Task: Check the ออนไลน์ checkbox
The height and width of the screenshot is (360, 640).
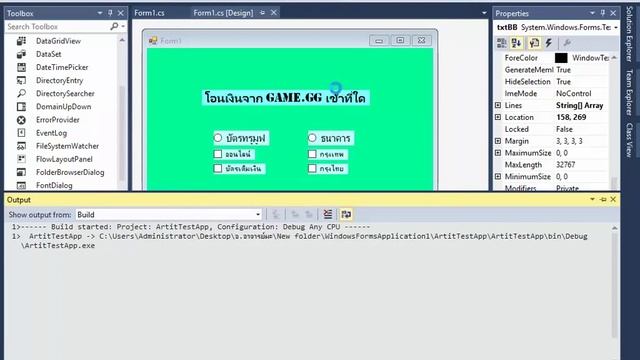Action: 218,154
